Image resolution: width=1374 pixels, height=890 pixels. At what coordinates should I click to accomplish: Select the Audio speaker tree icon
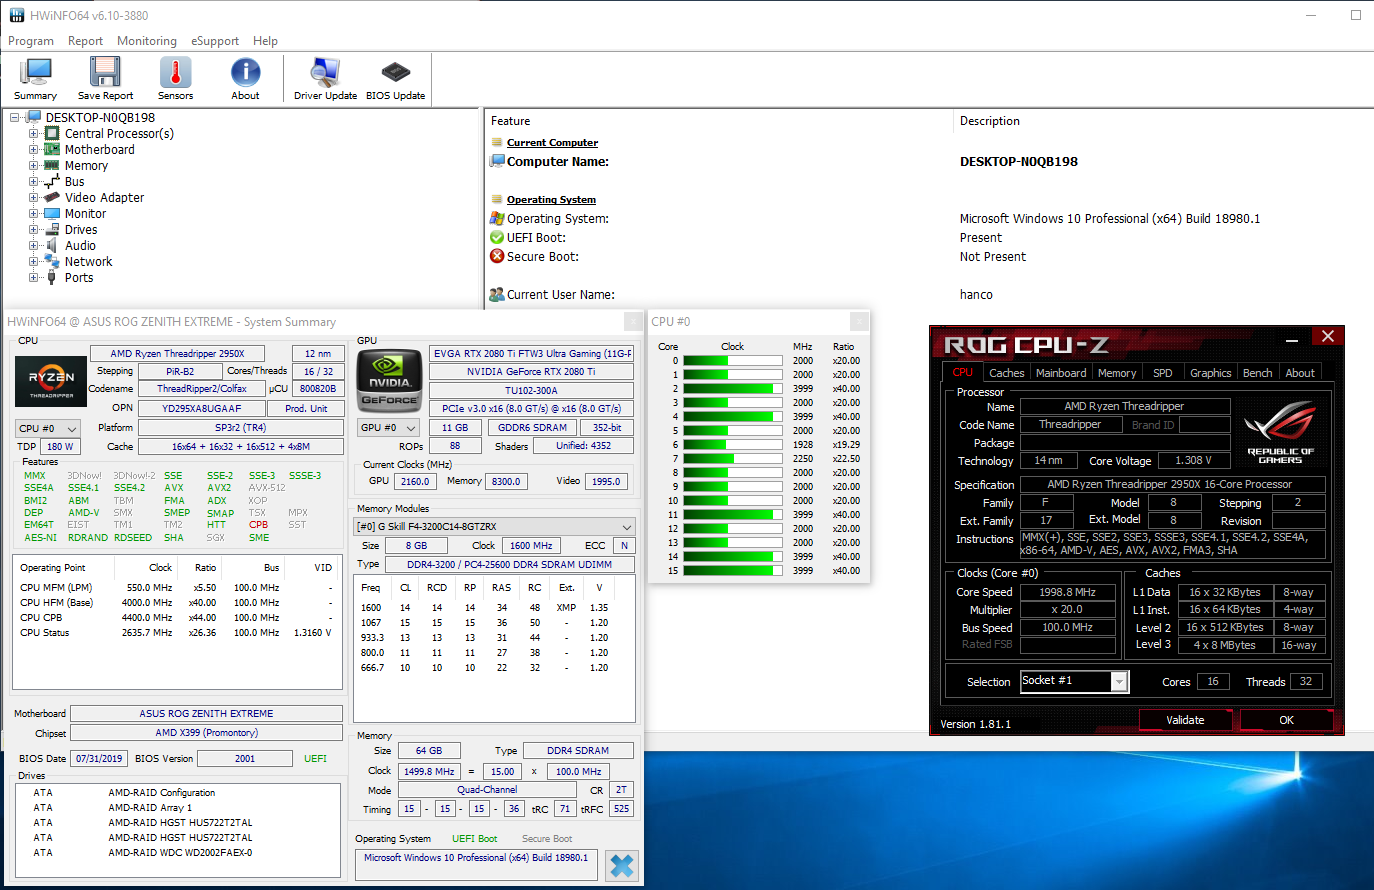pyautogui.click(x=52, y=245)
